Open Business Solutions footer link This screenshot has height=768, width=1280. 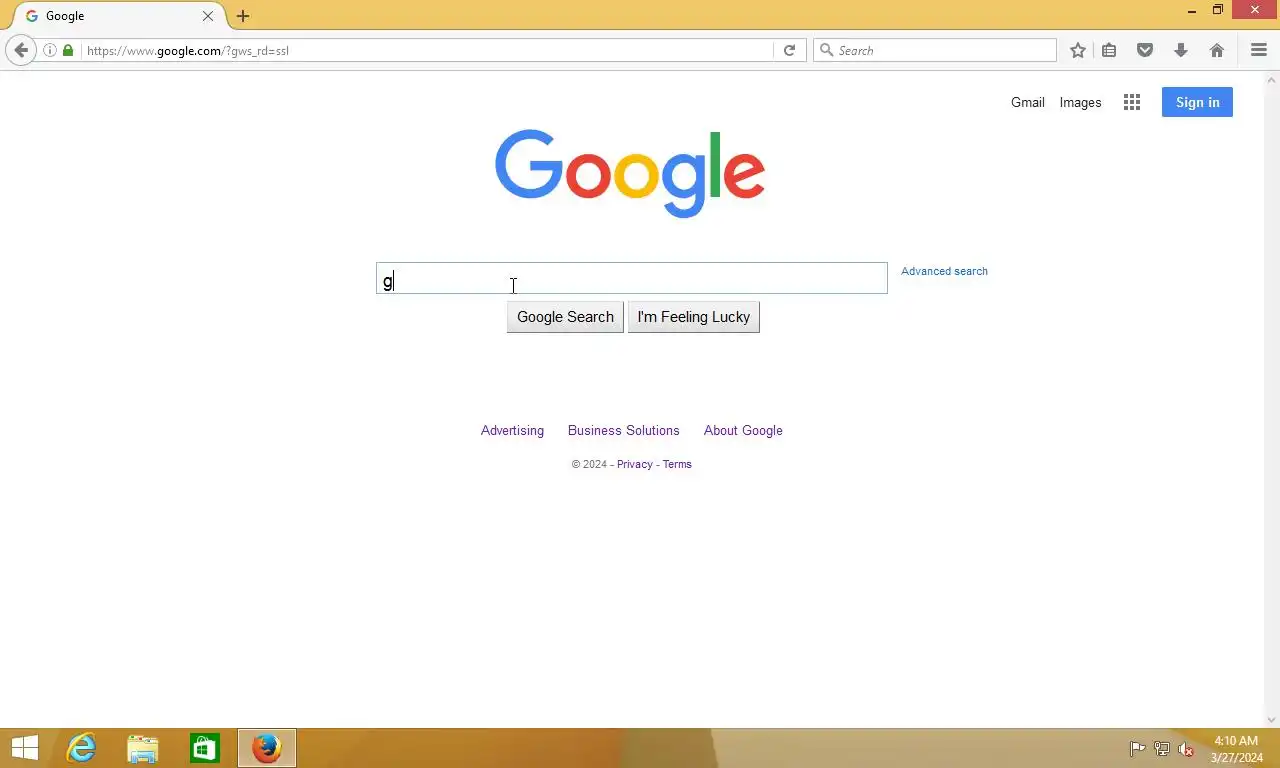point(623,430)
